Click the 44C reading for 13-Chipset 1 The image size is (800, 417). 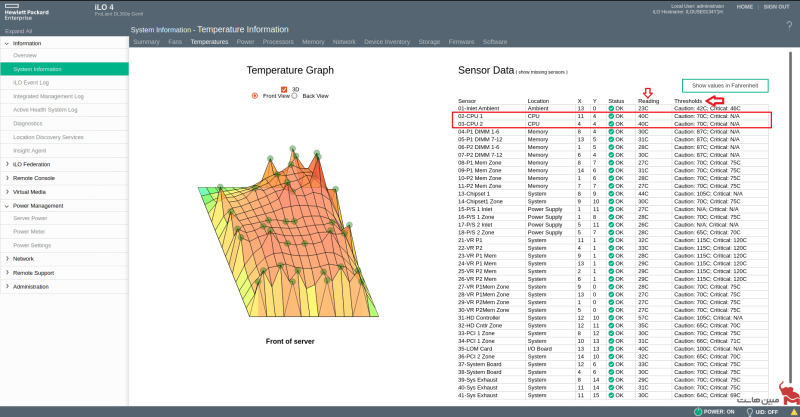[x=643, y=193]
